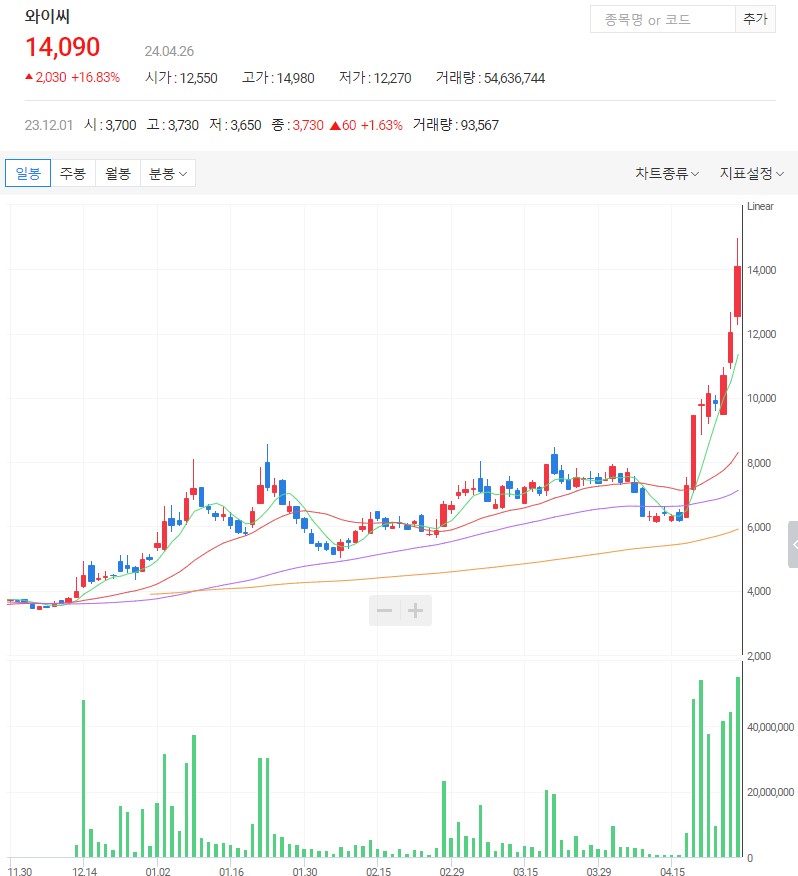
Task: Open the 지표설정 indicator settings dropdown
Action: (x=751, y=173)
